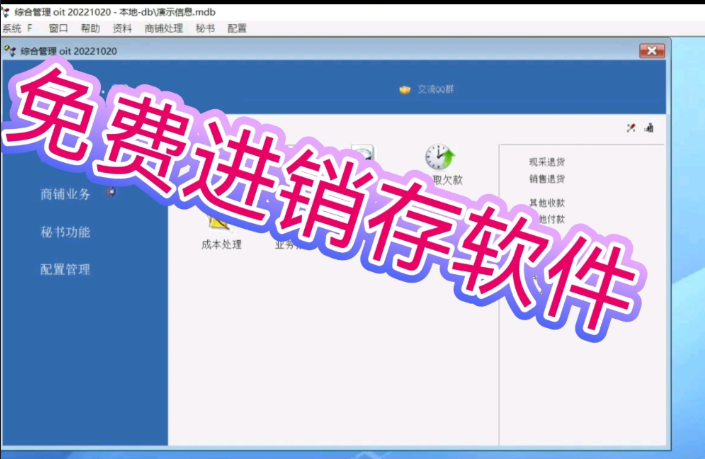Open the 系统 menu
Image resolution: width=705 pixels, height=459 pixels.
point(12,29)
